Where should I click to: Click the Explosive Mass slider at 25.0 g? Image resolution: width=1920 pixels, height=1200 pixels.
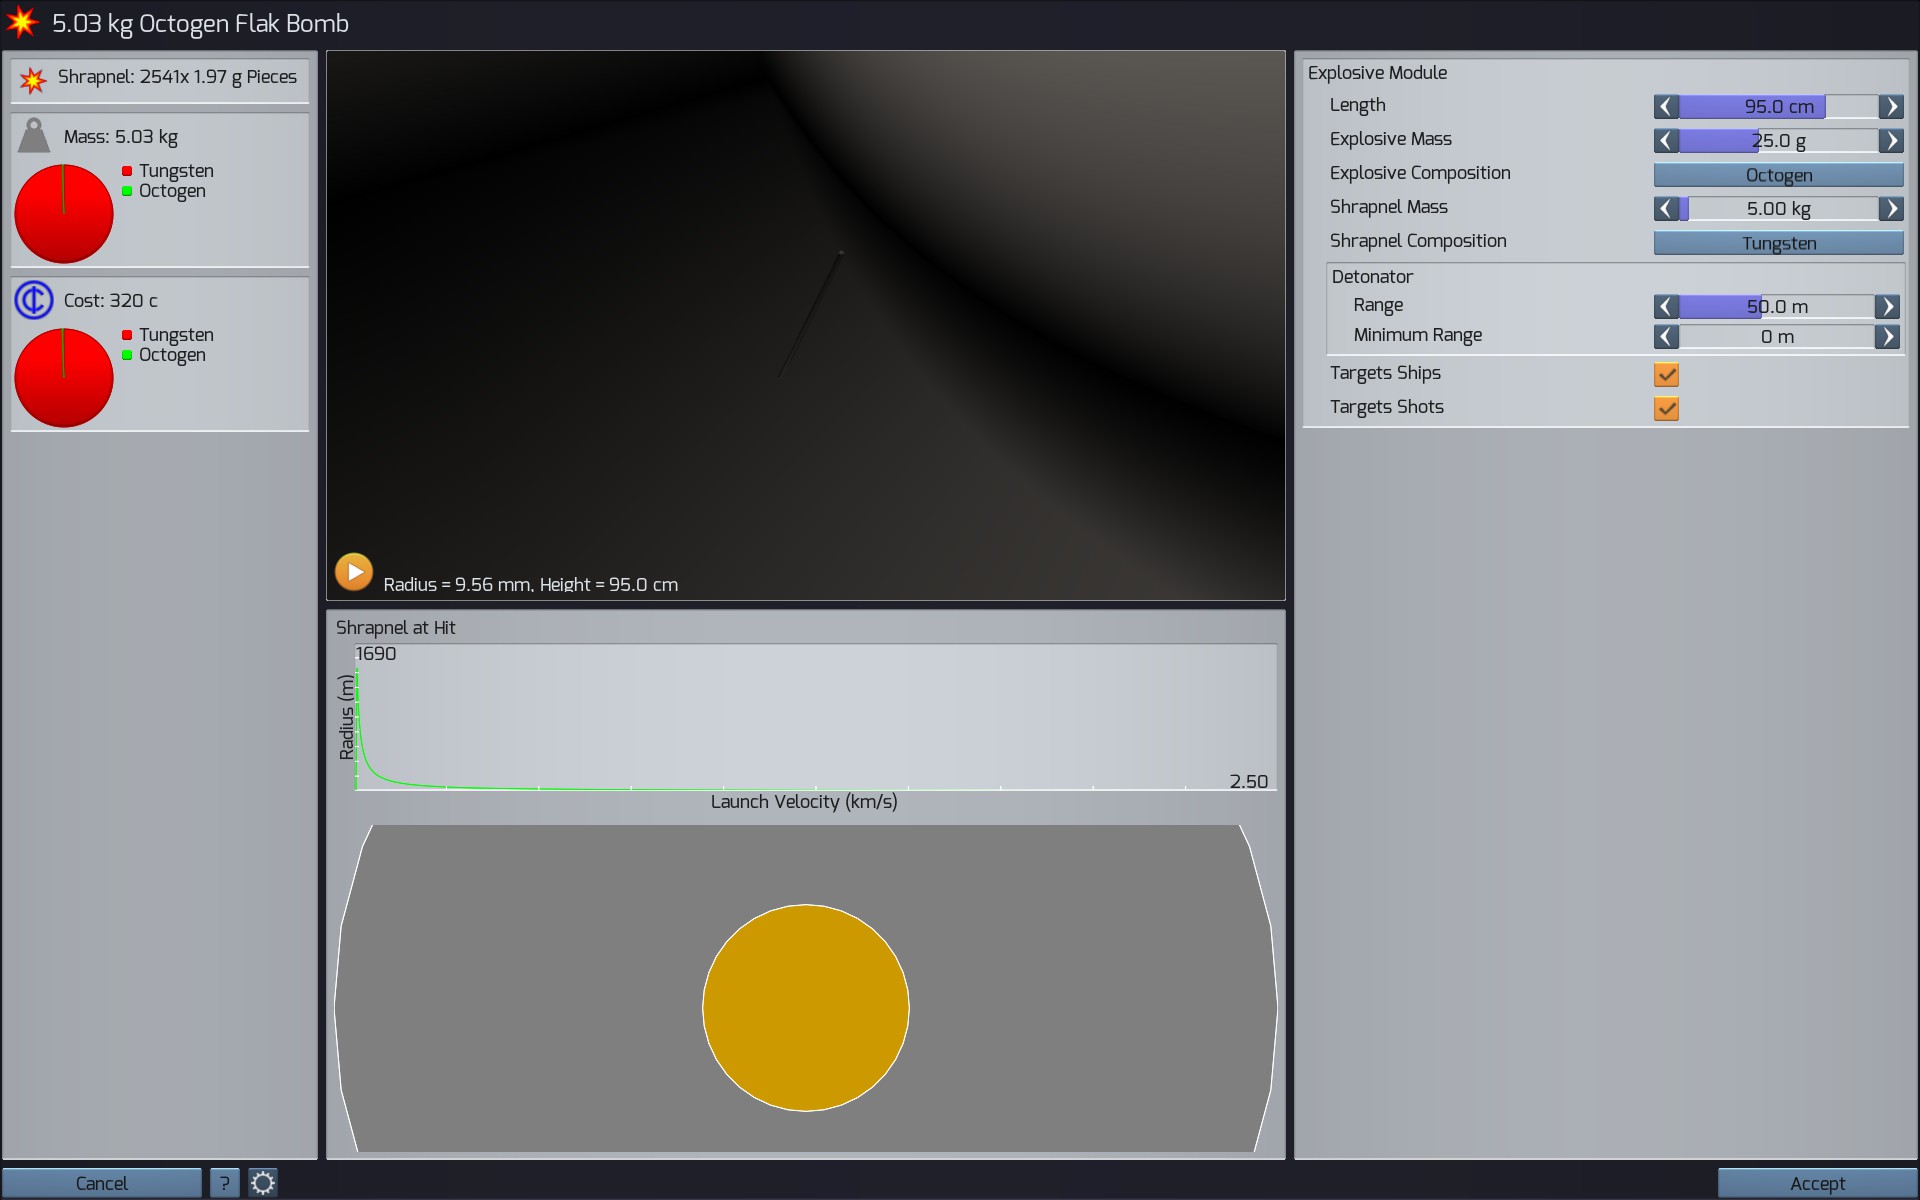click(x=1779, y=141)
